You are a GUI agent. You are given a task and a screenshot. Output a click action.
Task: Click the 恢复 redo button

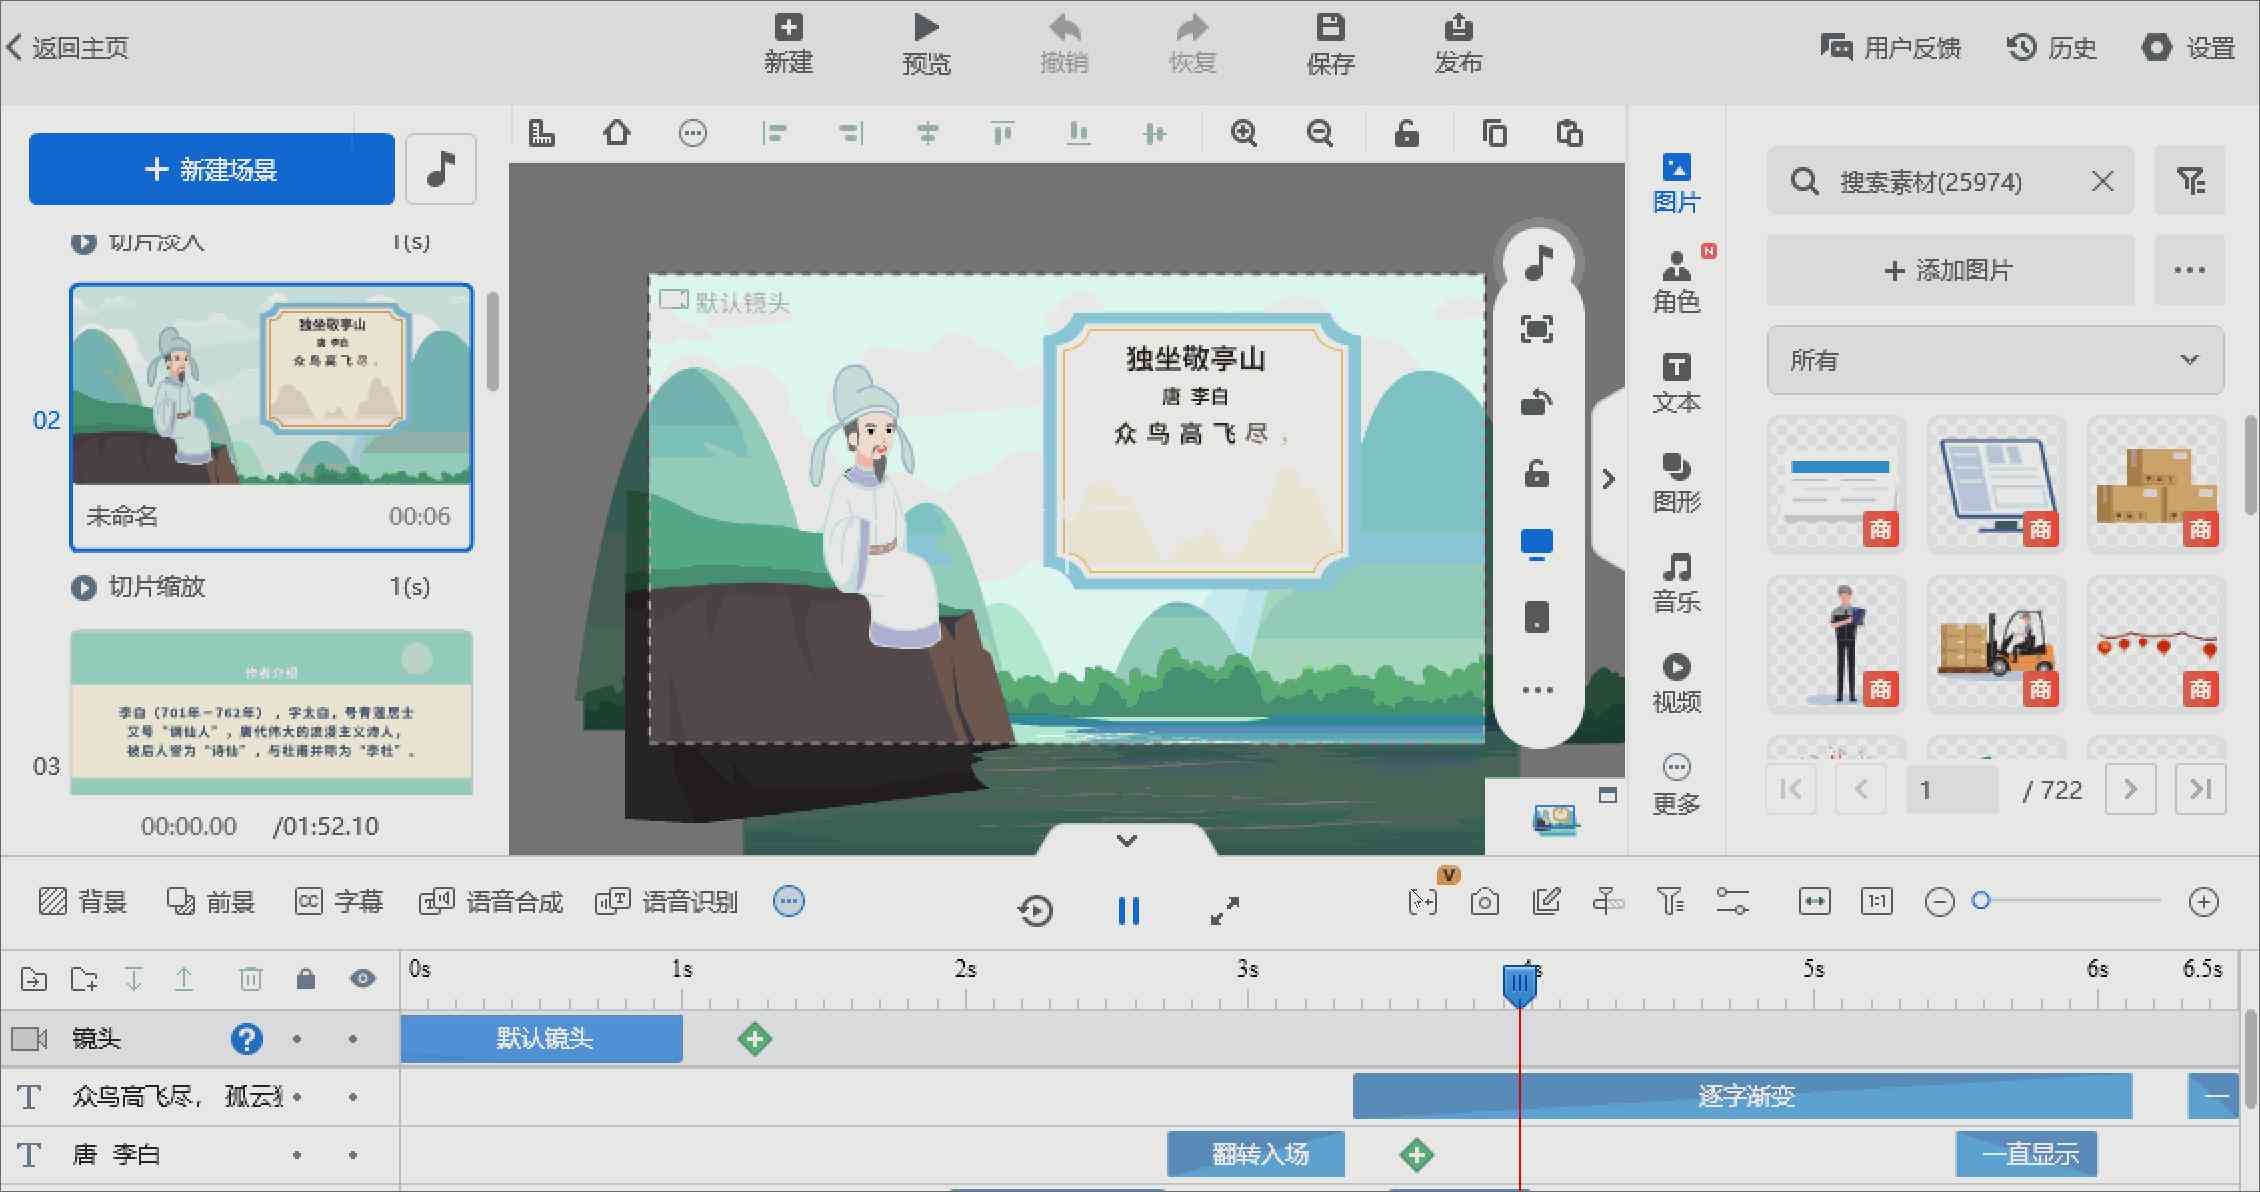[1192, 45]
